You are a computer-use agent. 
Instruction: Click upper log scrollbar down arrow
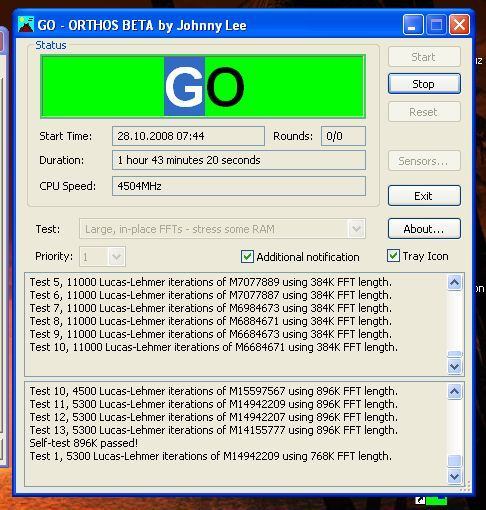(455, 366)
